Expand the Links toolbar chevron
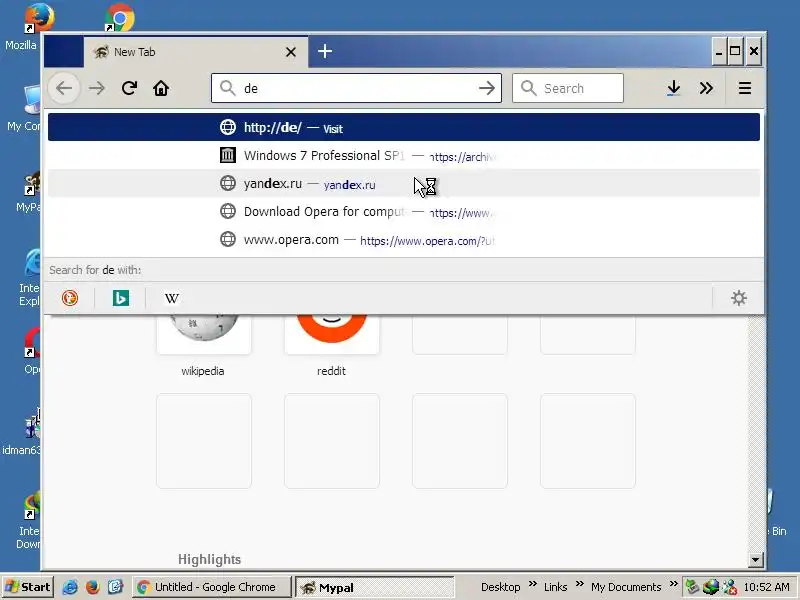Image resolution: width=800 pixels, height=600 pixels. tap(580, 584)
